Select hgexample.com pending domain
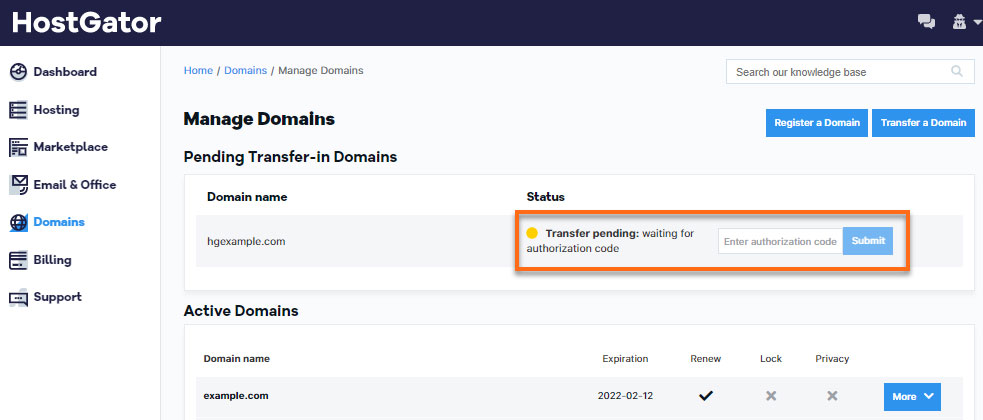The height and width of the screenshot is (420, 983). coord(246,241)
